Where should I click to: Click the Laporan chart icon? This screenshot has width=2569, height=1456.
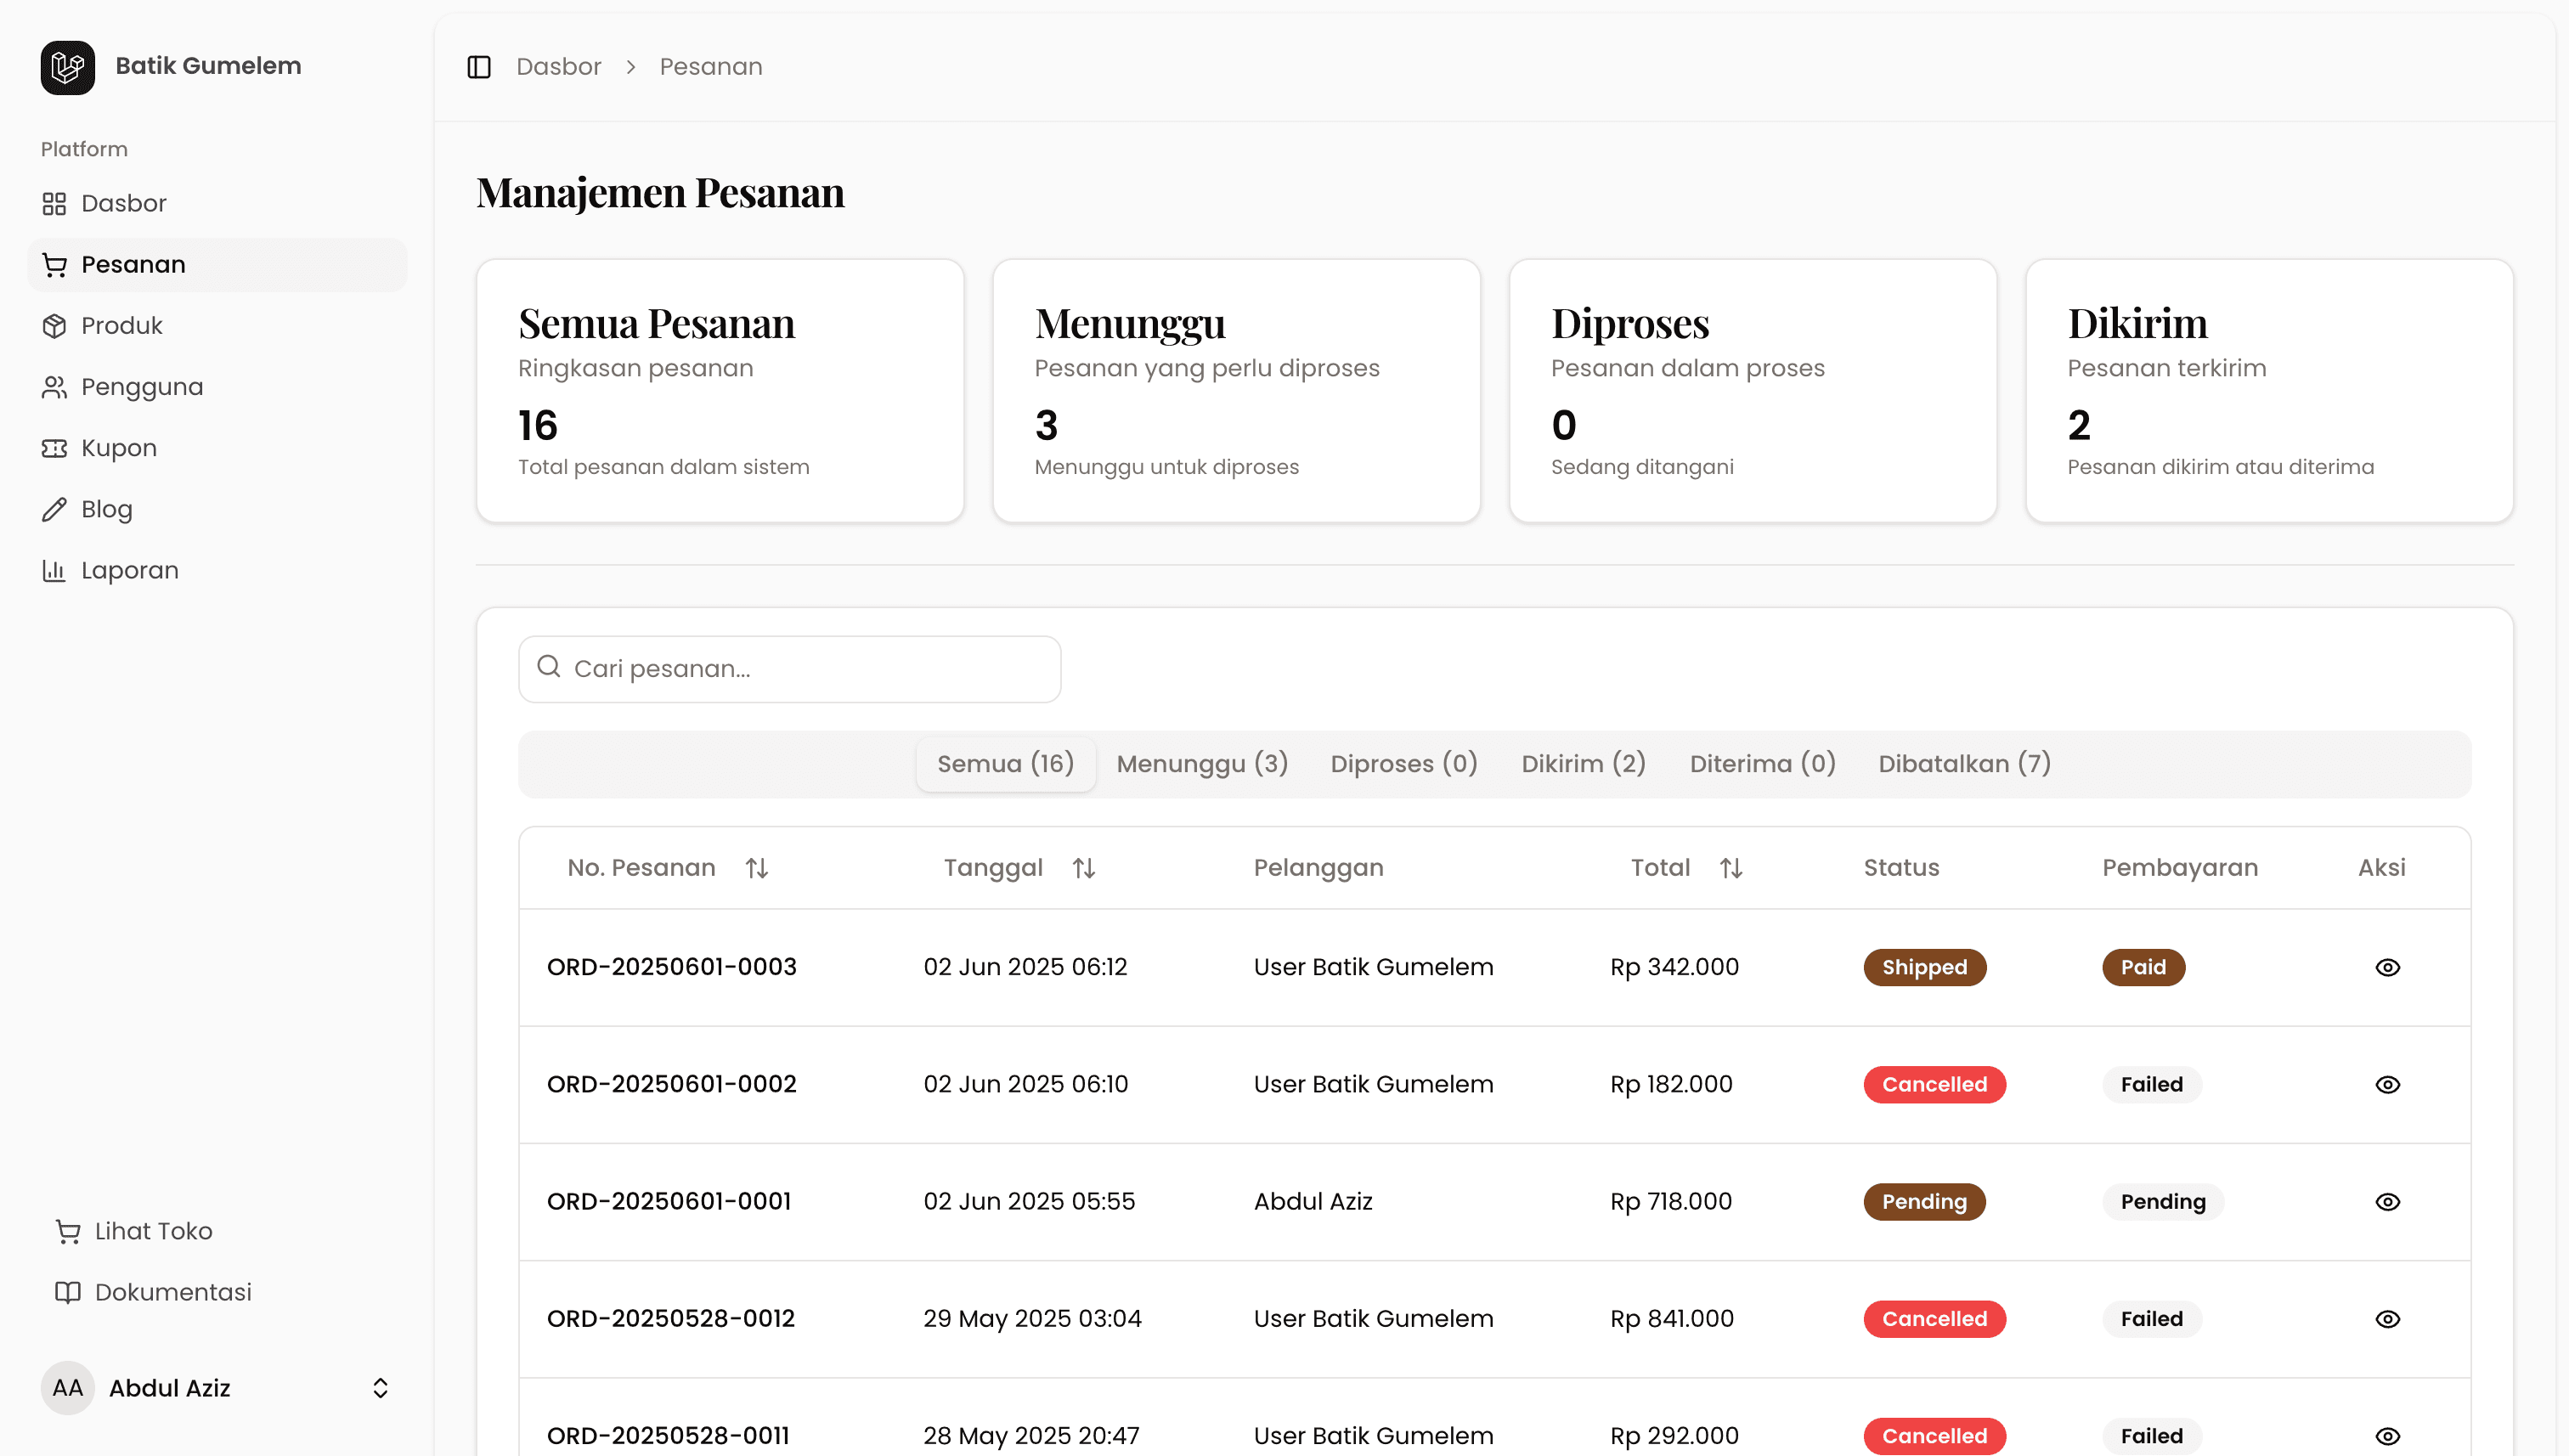tap(54, 571)
